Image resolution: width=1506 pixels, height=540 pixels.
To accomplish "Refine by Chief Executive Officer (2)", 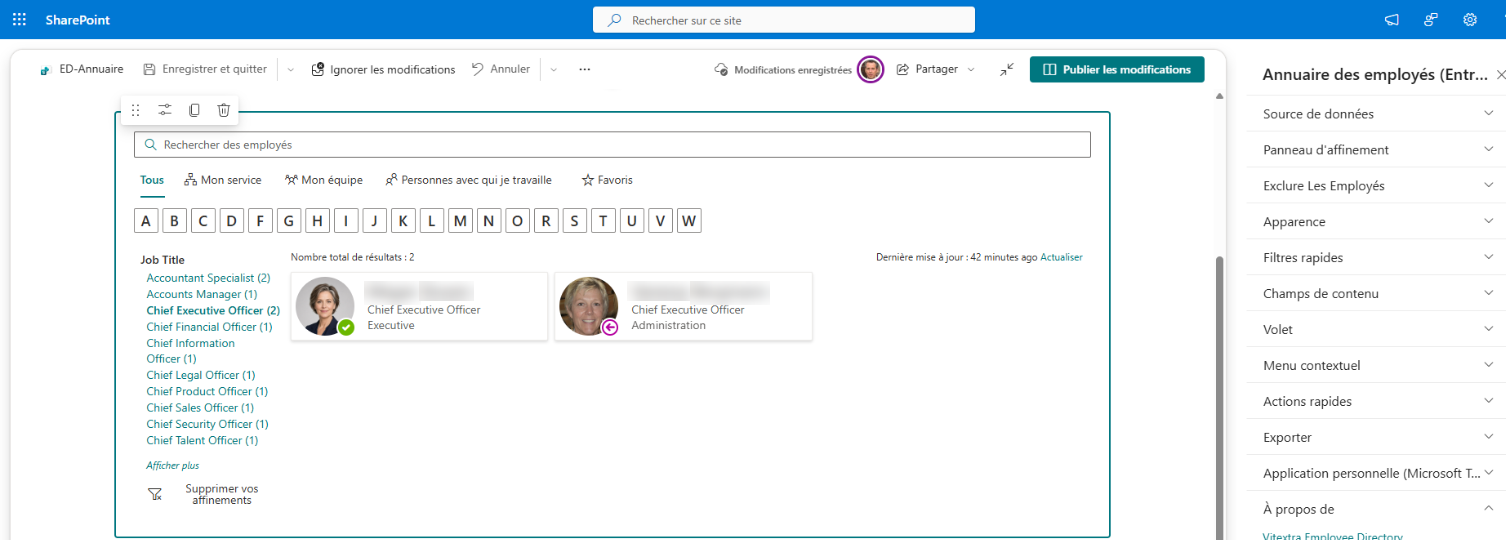I will pyautogui.click(x=213, y=310).
